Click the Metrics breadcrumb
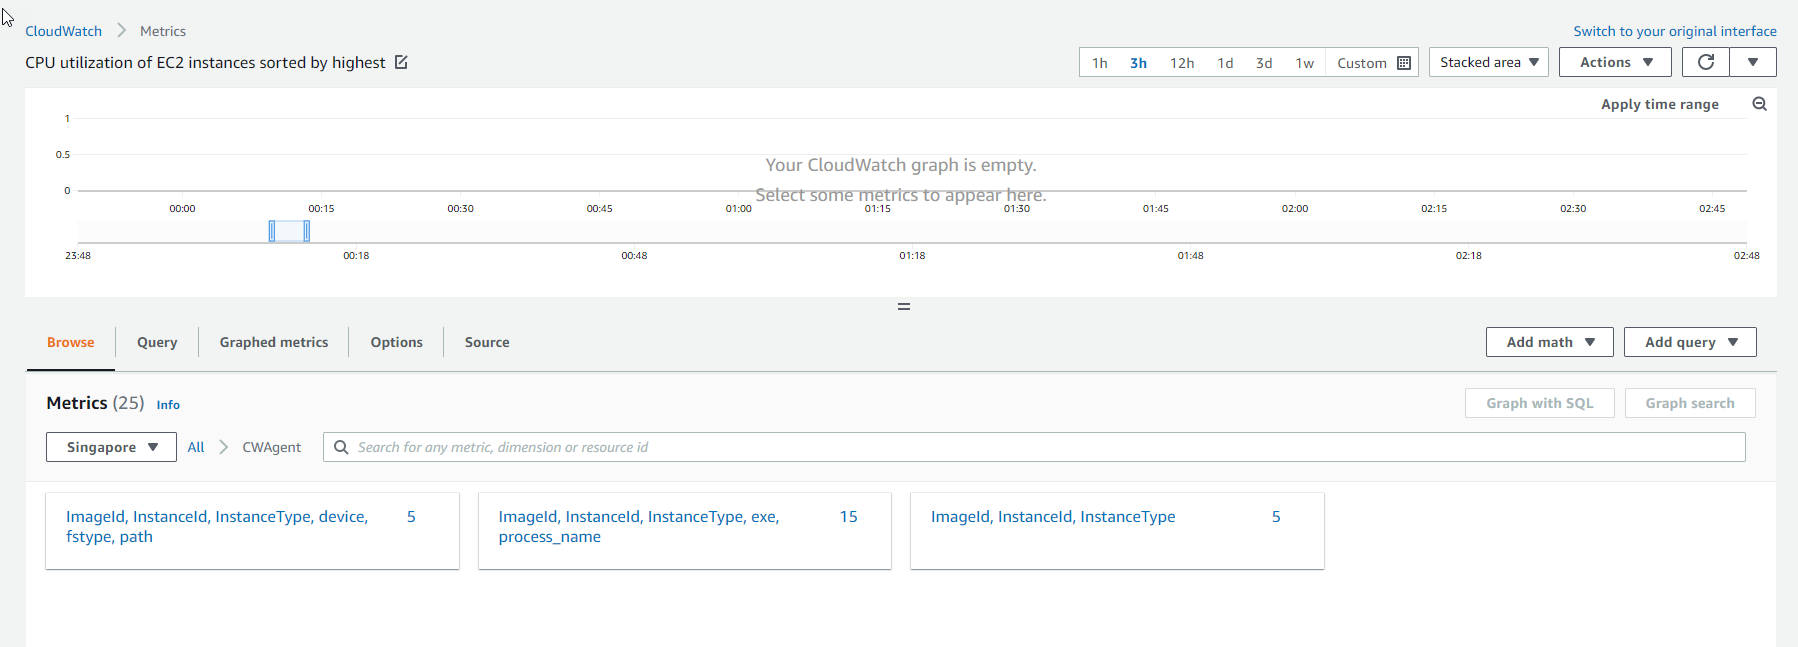The height and width of the screenshot is (647, 1798). [x=163, y=31]
